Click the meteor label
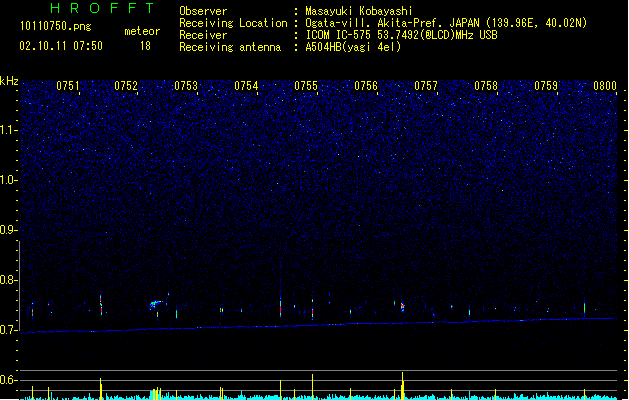 (x=142, y=31)
